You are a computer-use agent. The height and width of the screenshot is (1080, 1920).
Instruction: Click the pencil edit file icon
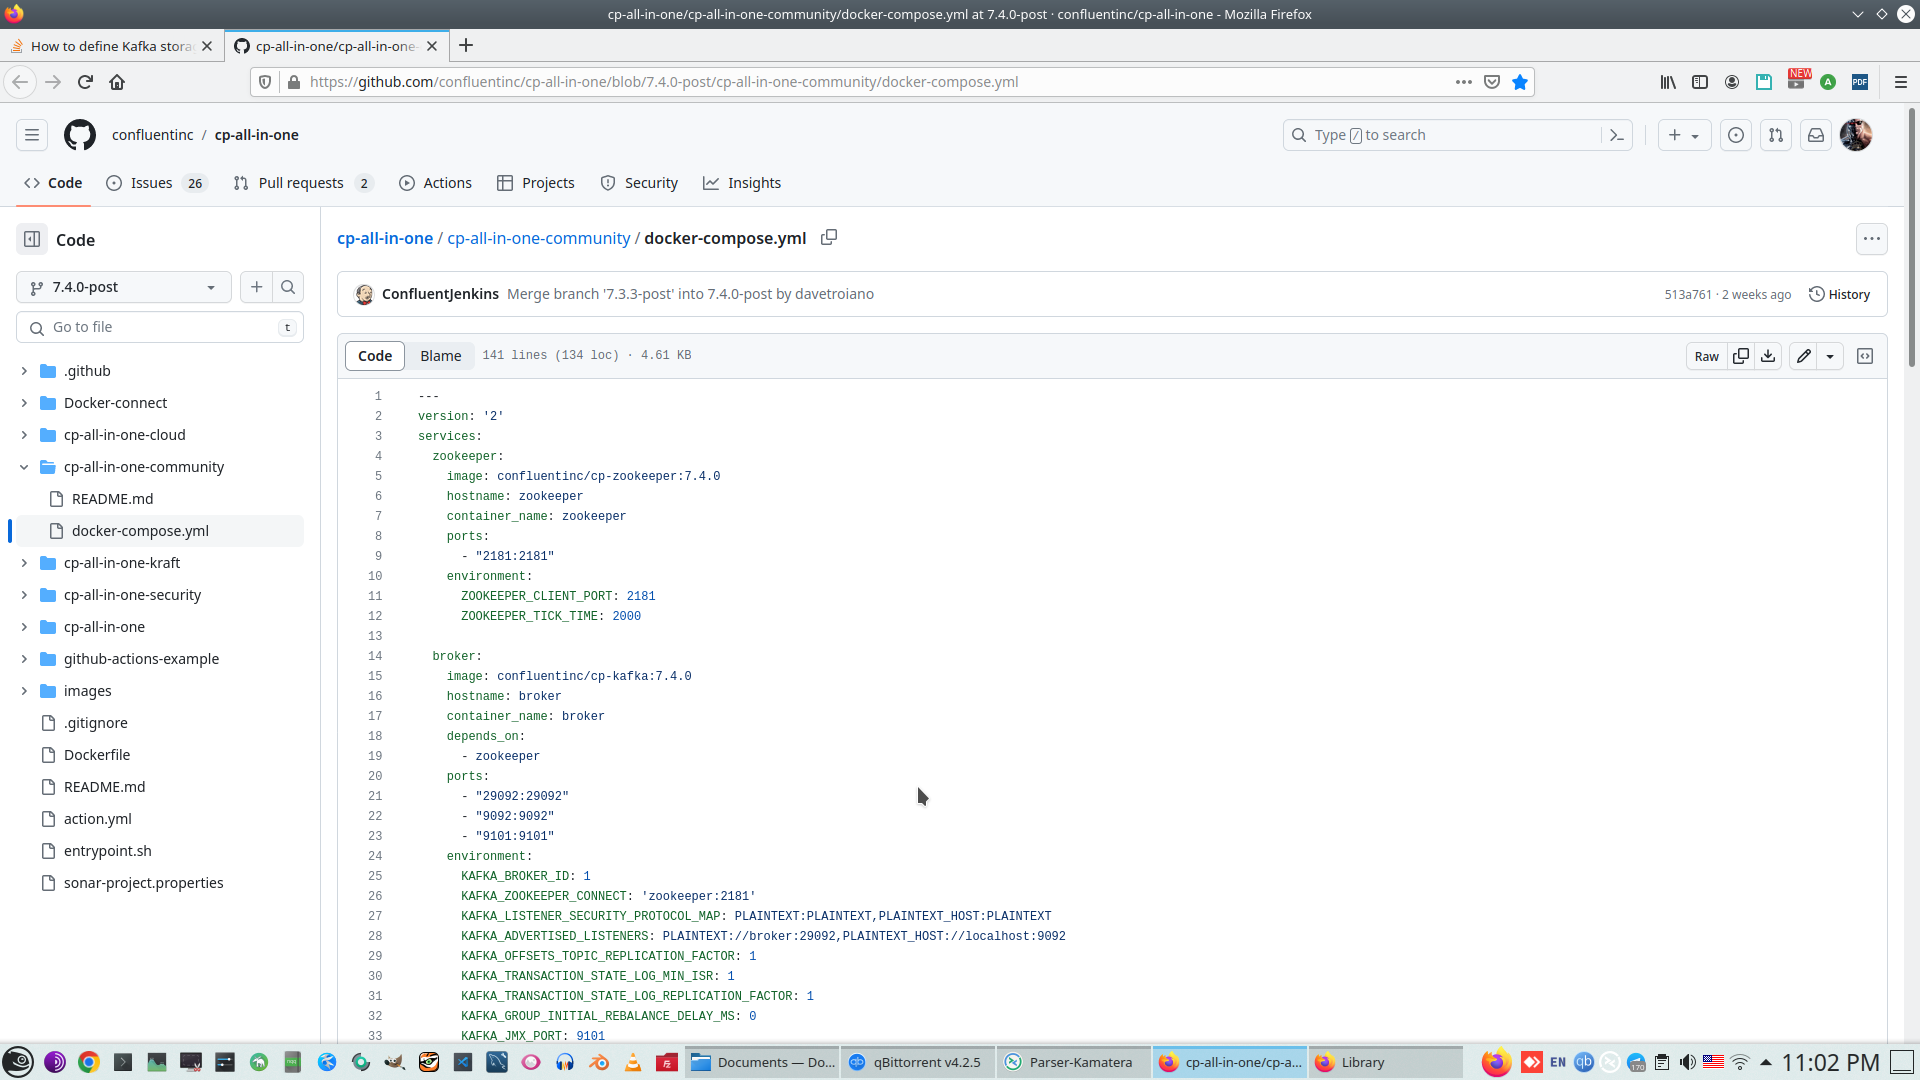coord(1803,356)
